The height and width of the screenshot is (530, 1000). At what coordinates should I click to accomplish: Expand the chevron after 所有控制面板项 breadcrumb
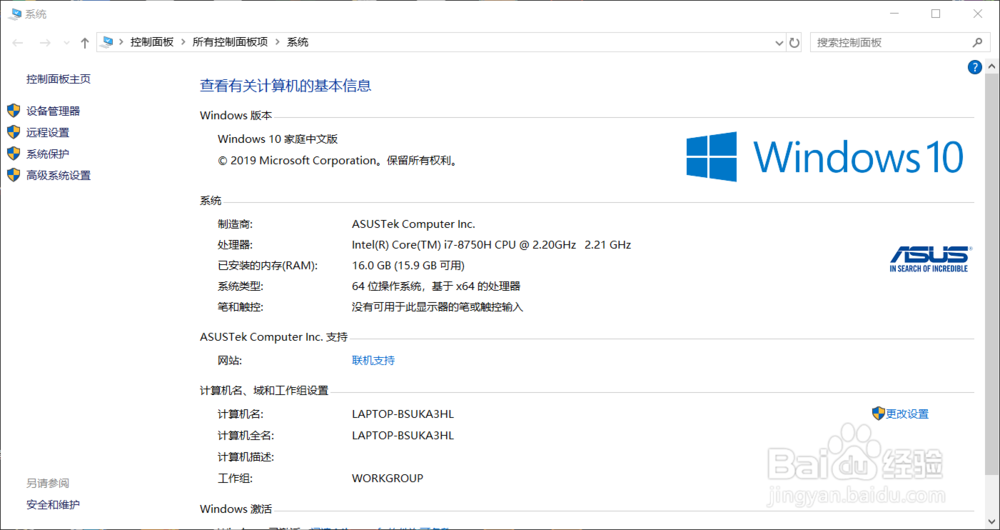[277, 42]
